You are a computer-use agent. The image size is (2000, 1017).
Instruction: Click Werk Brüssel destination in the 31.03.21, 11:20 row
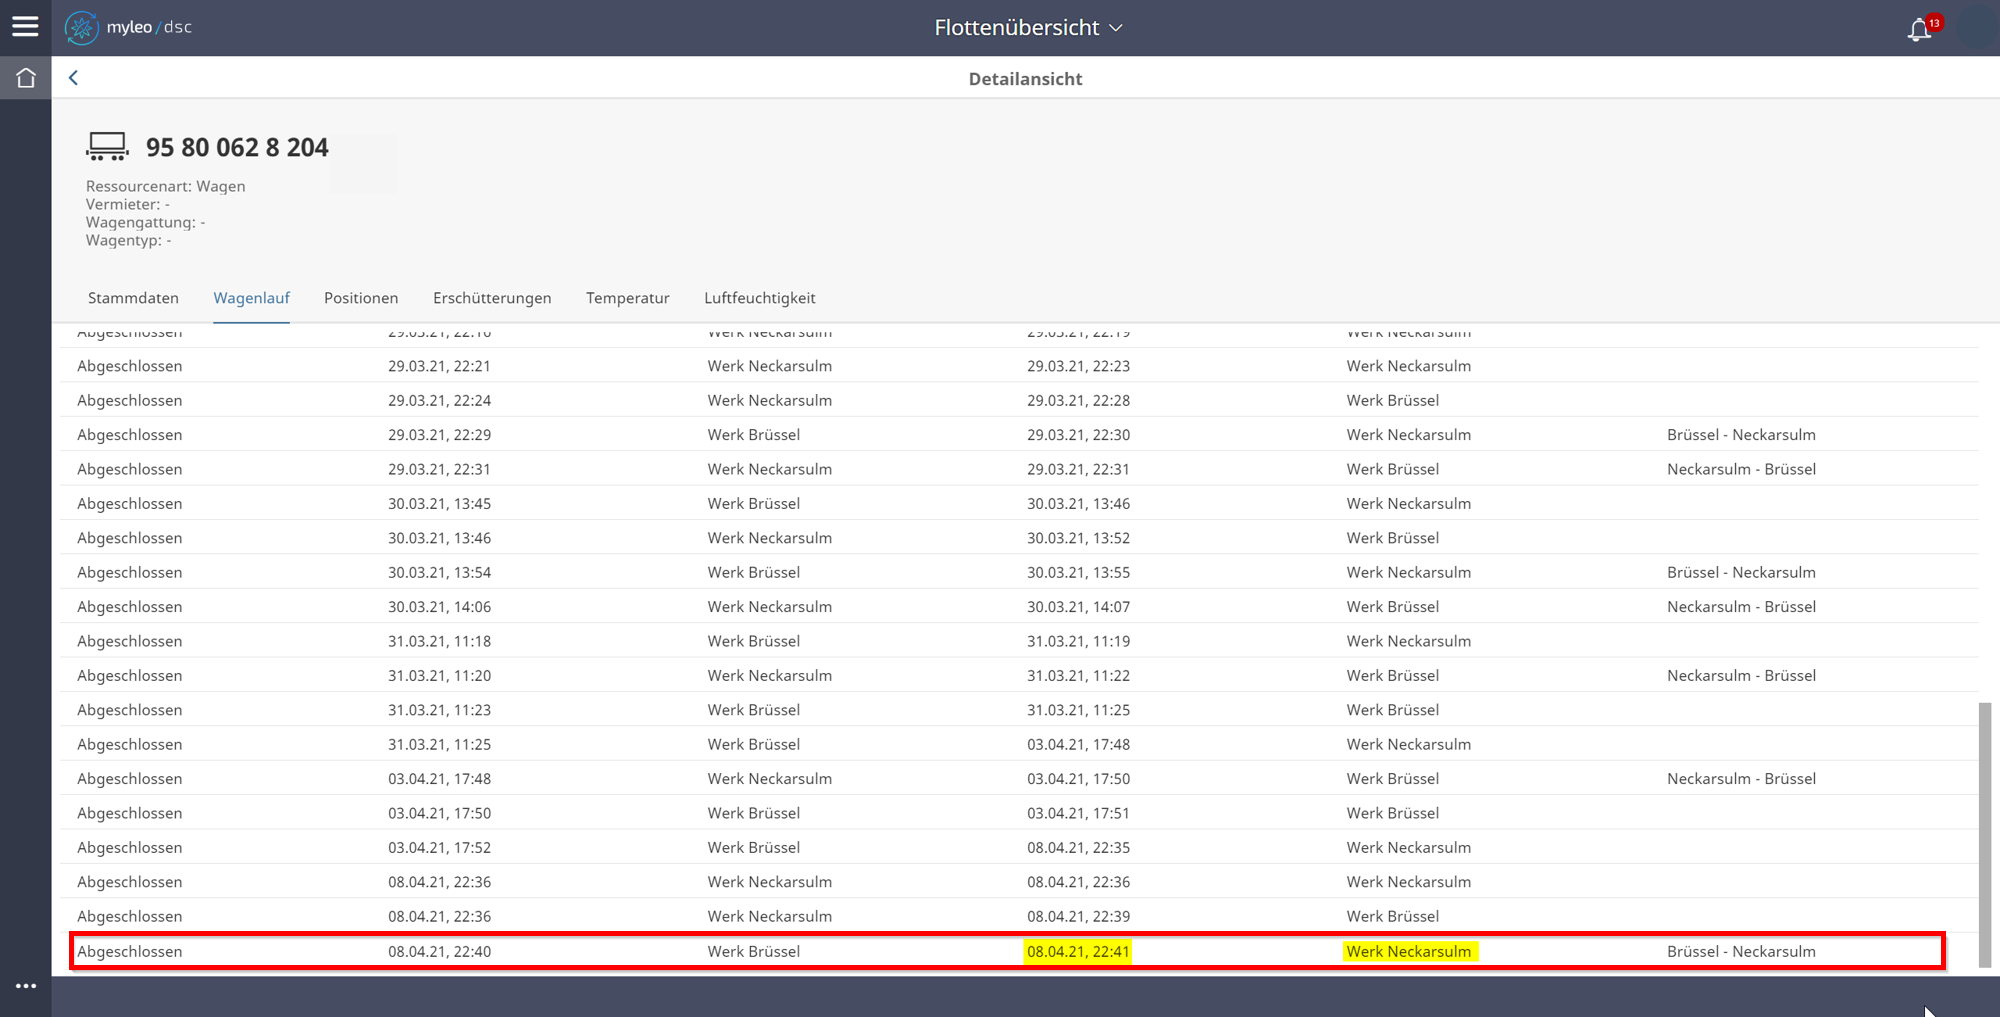point(1393,676)
